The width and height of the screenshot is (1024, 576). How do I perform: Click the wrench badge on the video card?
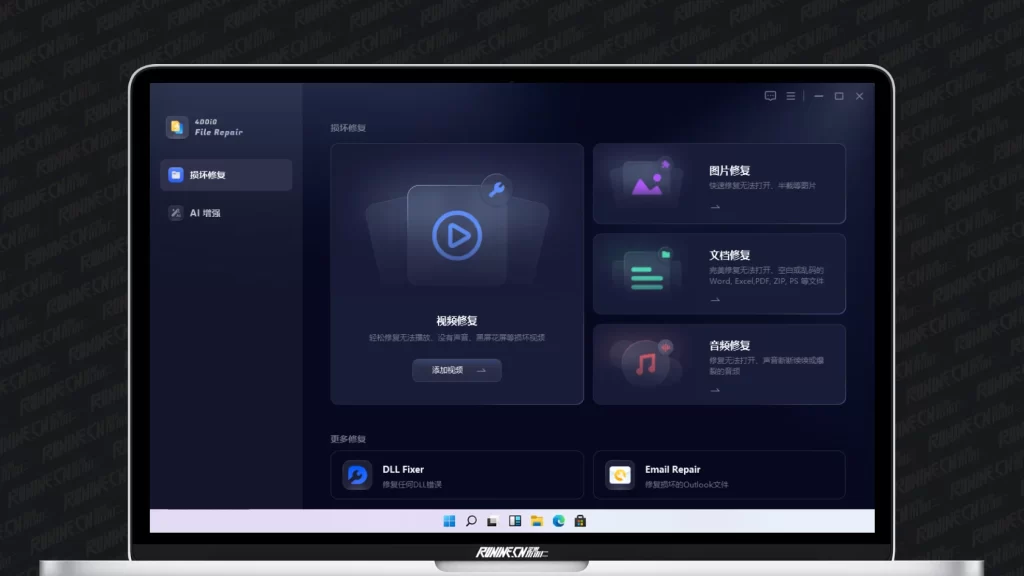click(496, 189)
